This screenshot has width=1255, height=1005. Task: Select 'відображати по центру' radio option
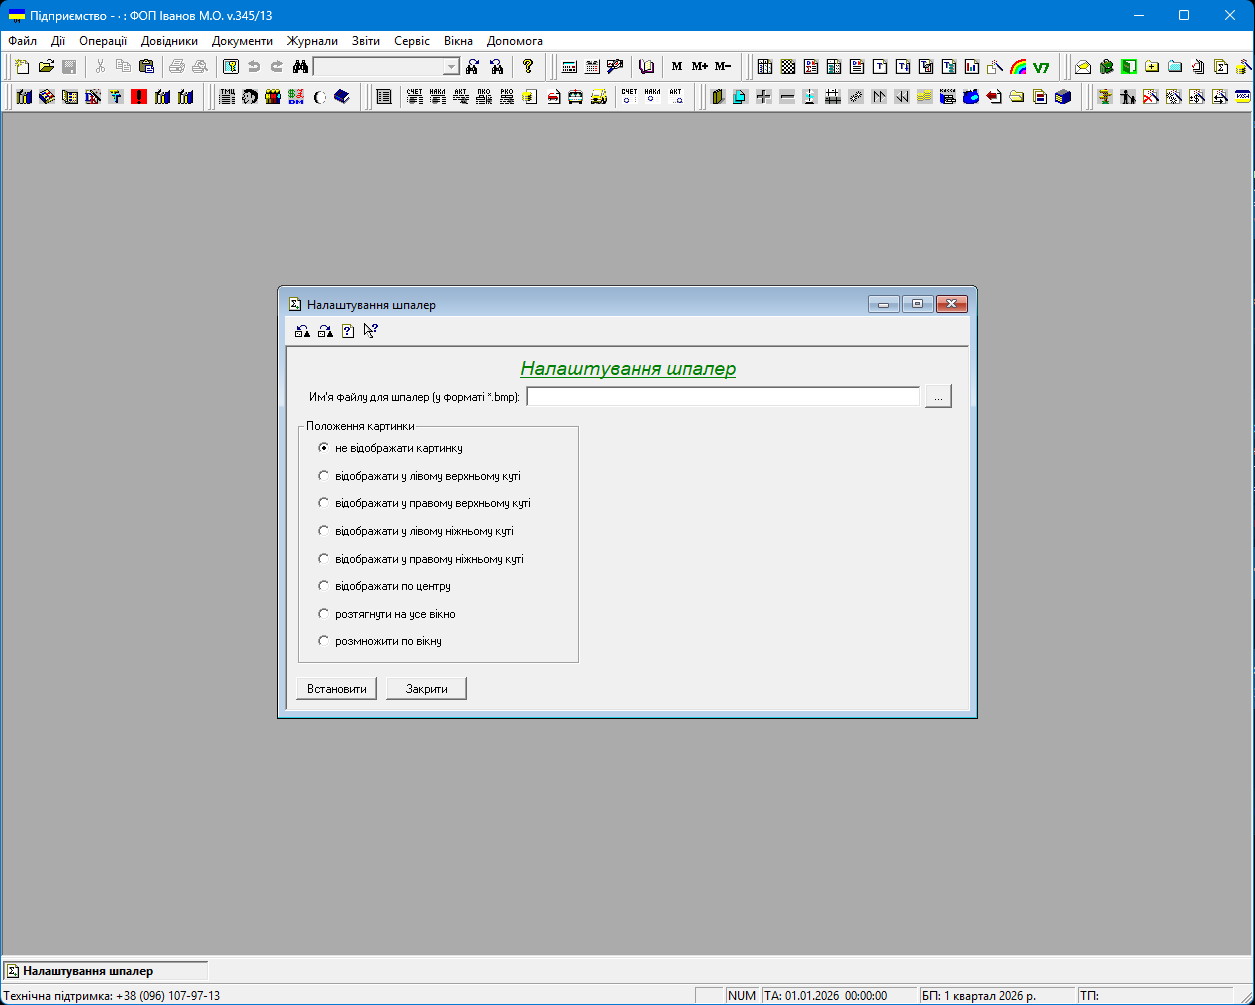pos(323,586)
